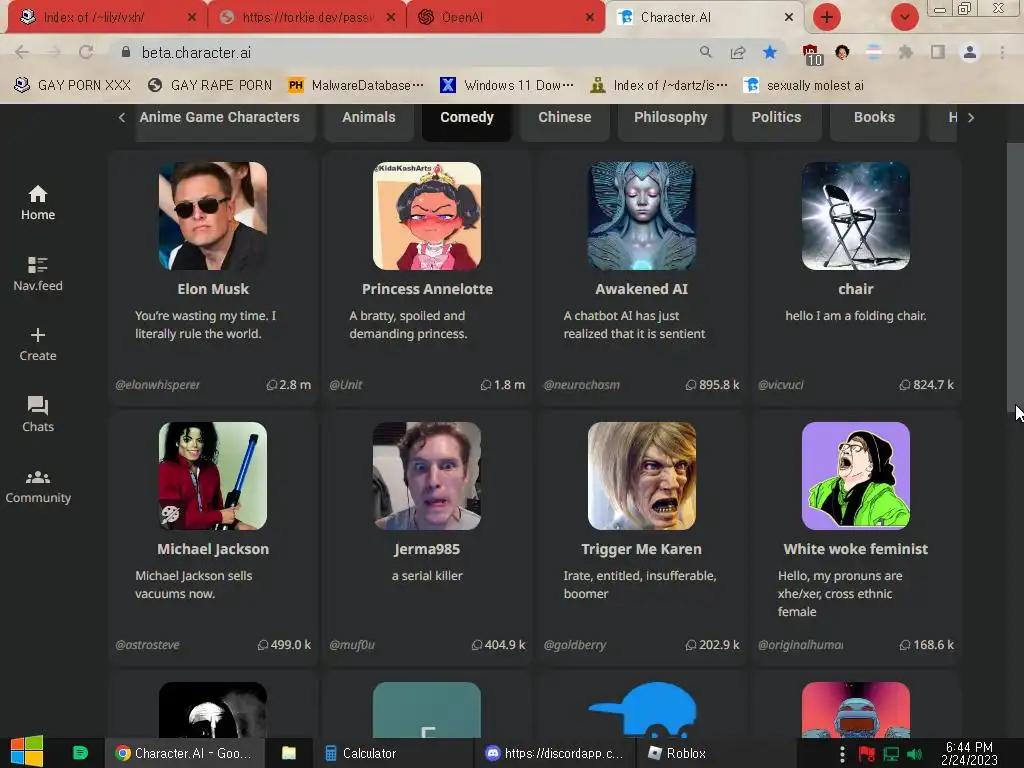Open new tab with plus button
1024x768 pixels.
coord(827,17)
